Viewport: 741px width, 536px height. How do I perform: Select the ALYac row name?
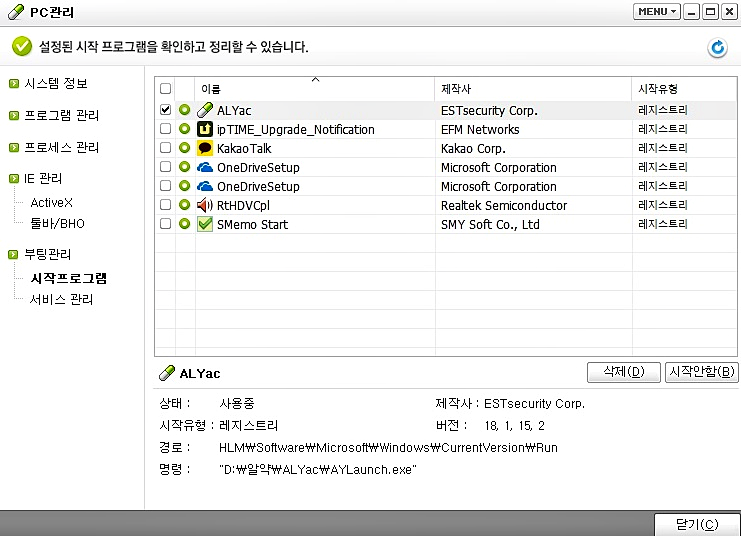[x=234, y=111]
